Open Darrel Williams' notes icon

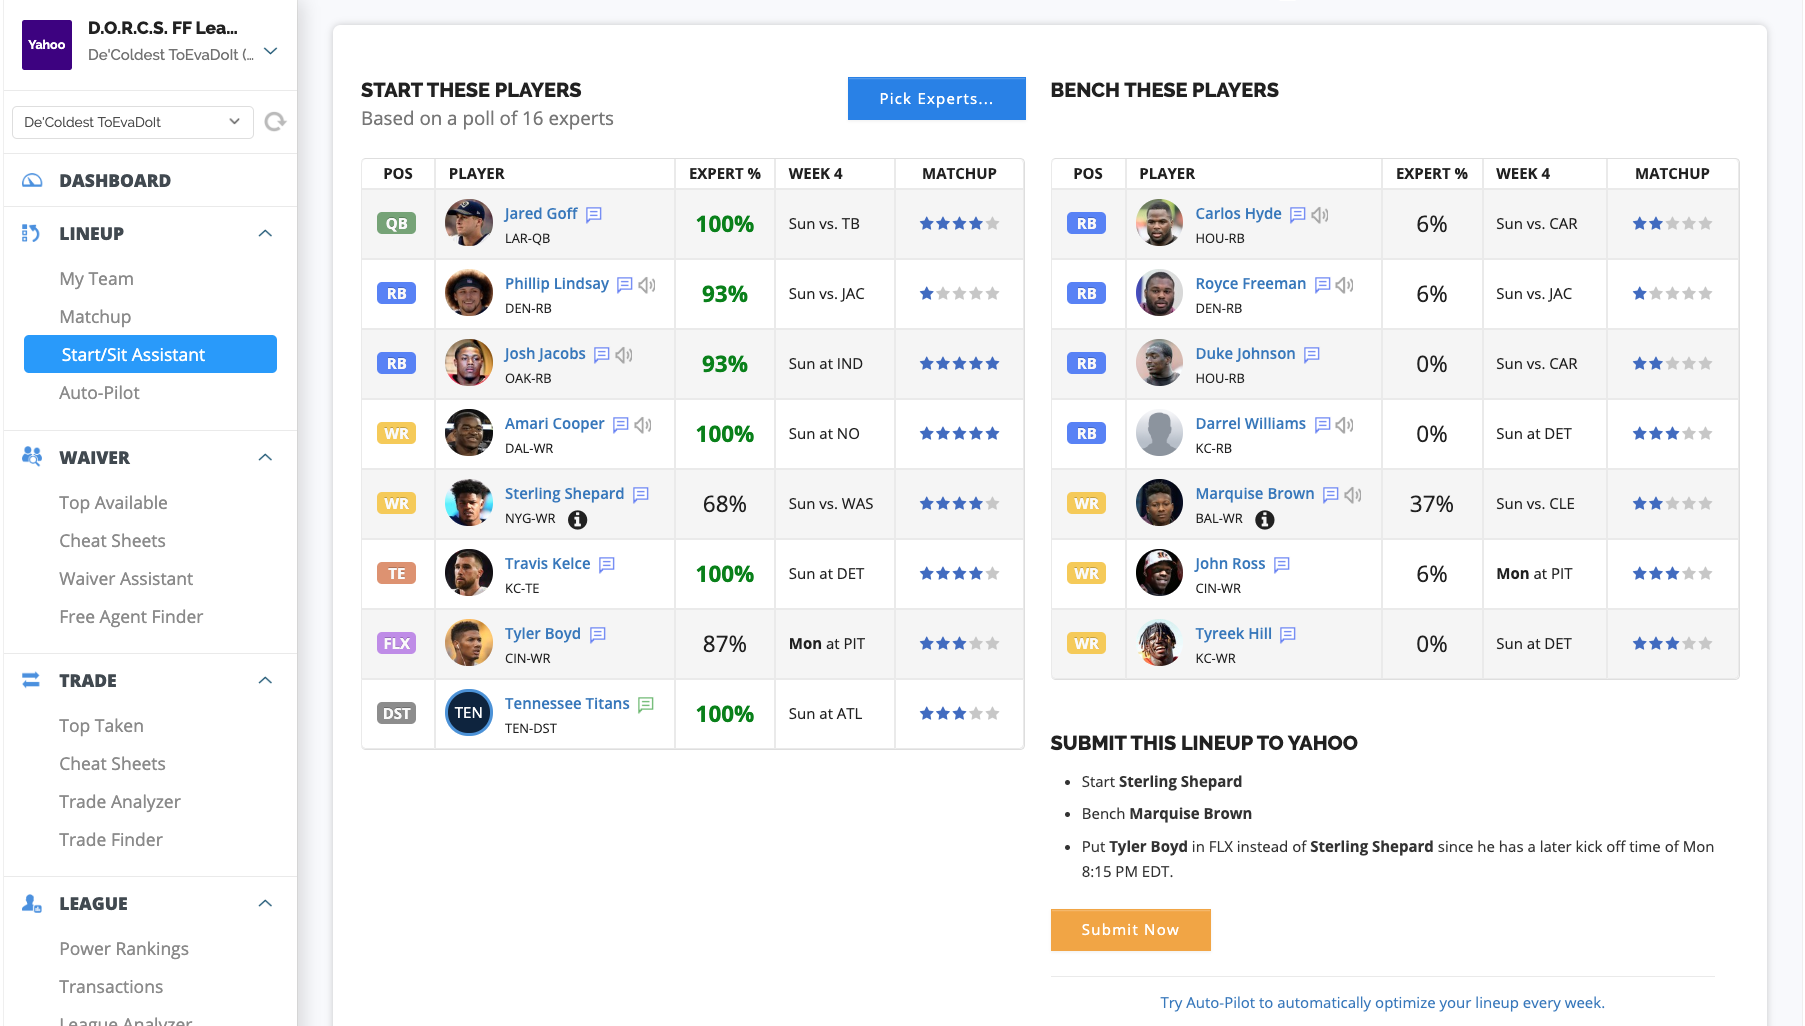[1323, 424]
